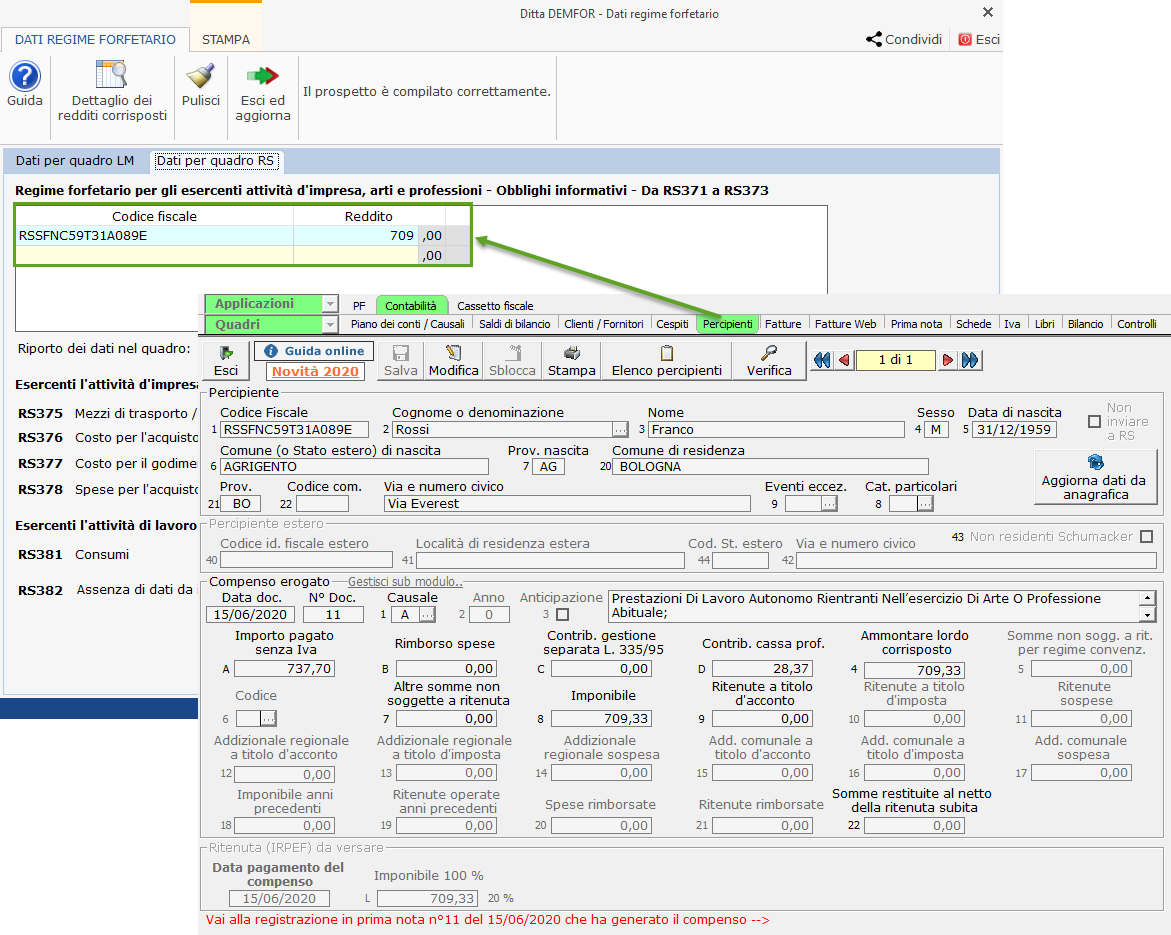Click the Importo pagato senza Iva field
The height and width of the screenshot is (935, 1171).
[284, 668]
